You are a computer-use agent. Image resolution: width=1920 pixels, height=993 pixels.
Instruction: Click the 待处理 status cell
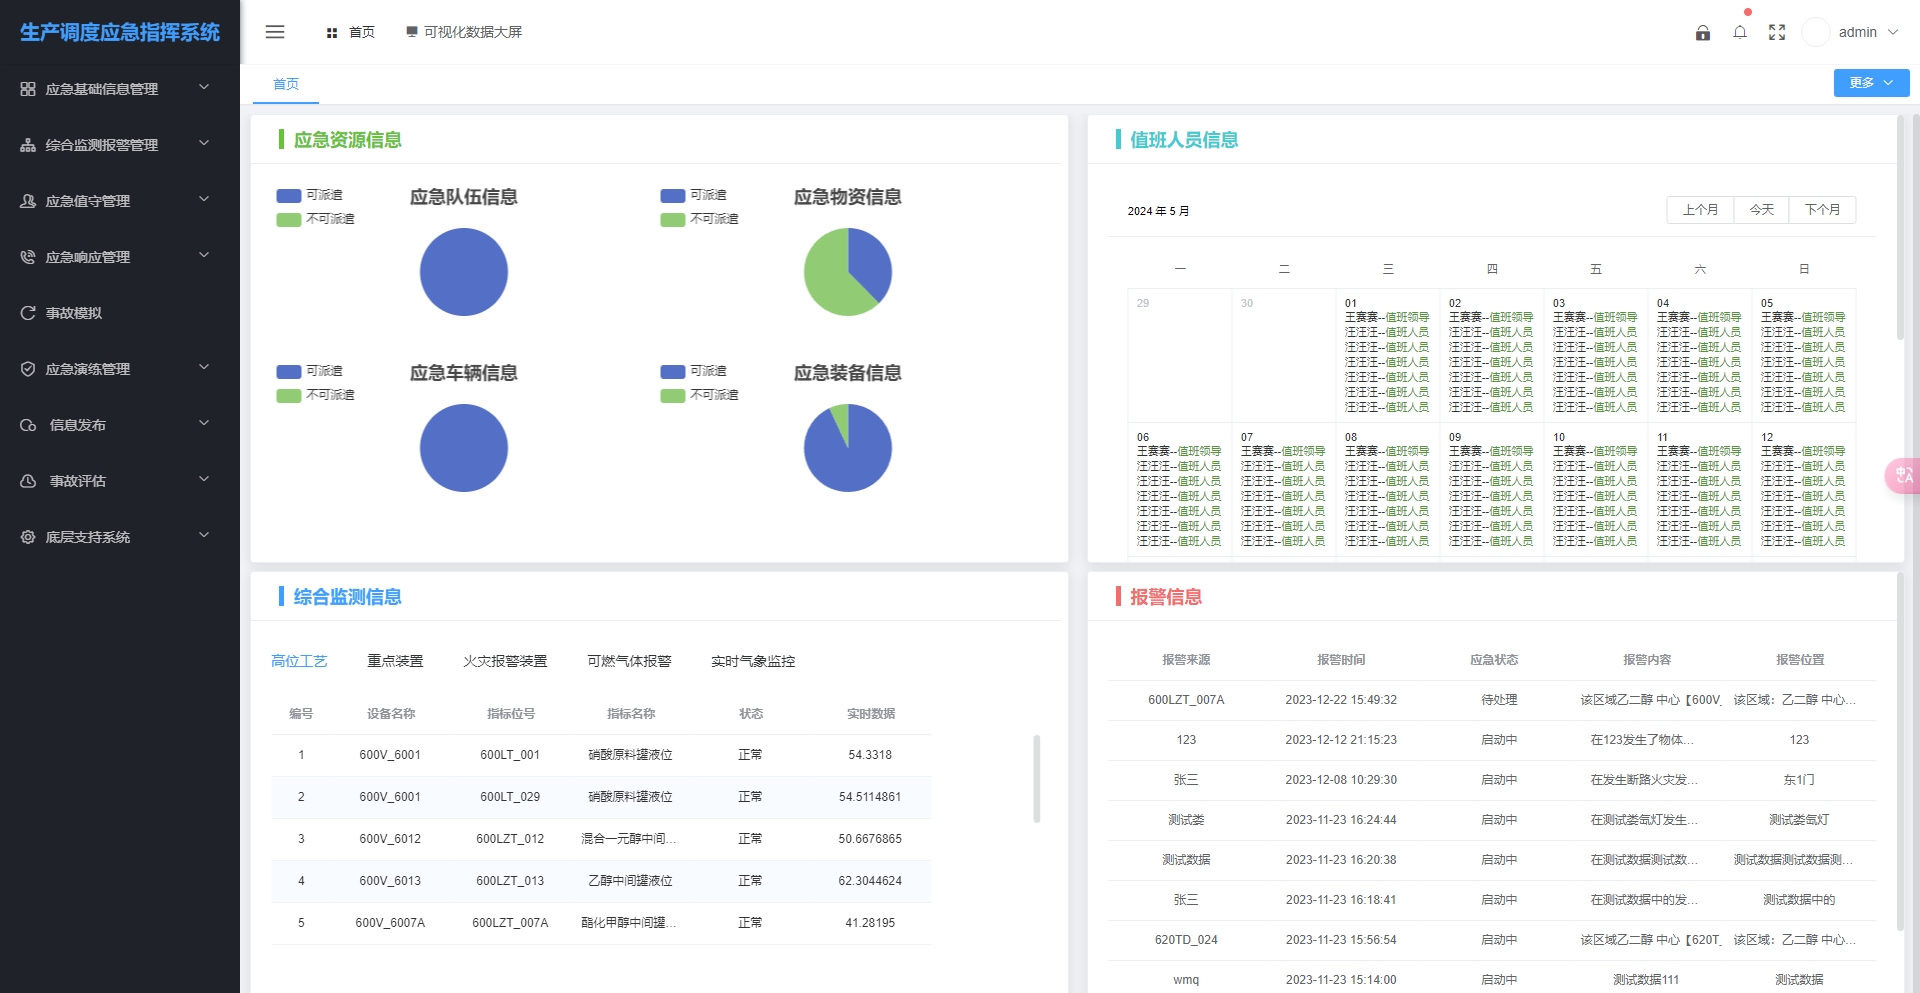[1499, 700]
